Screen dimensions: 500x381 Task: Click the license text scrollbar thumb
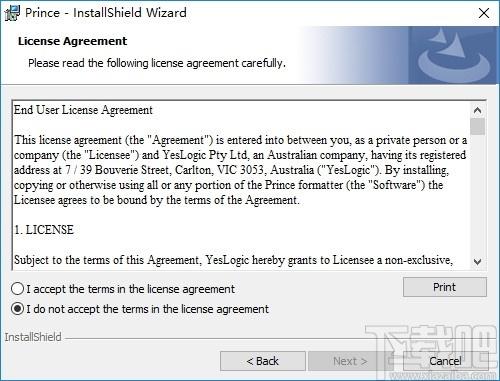coord(477,126)
